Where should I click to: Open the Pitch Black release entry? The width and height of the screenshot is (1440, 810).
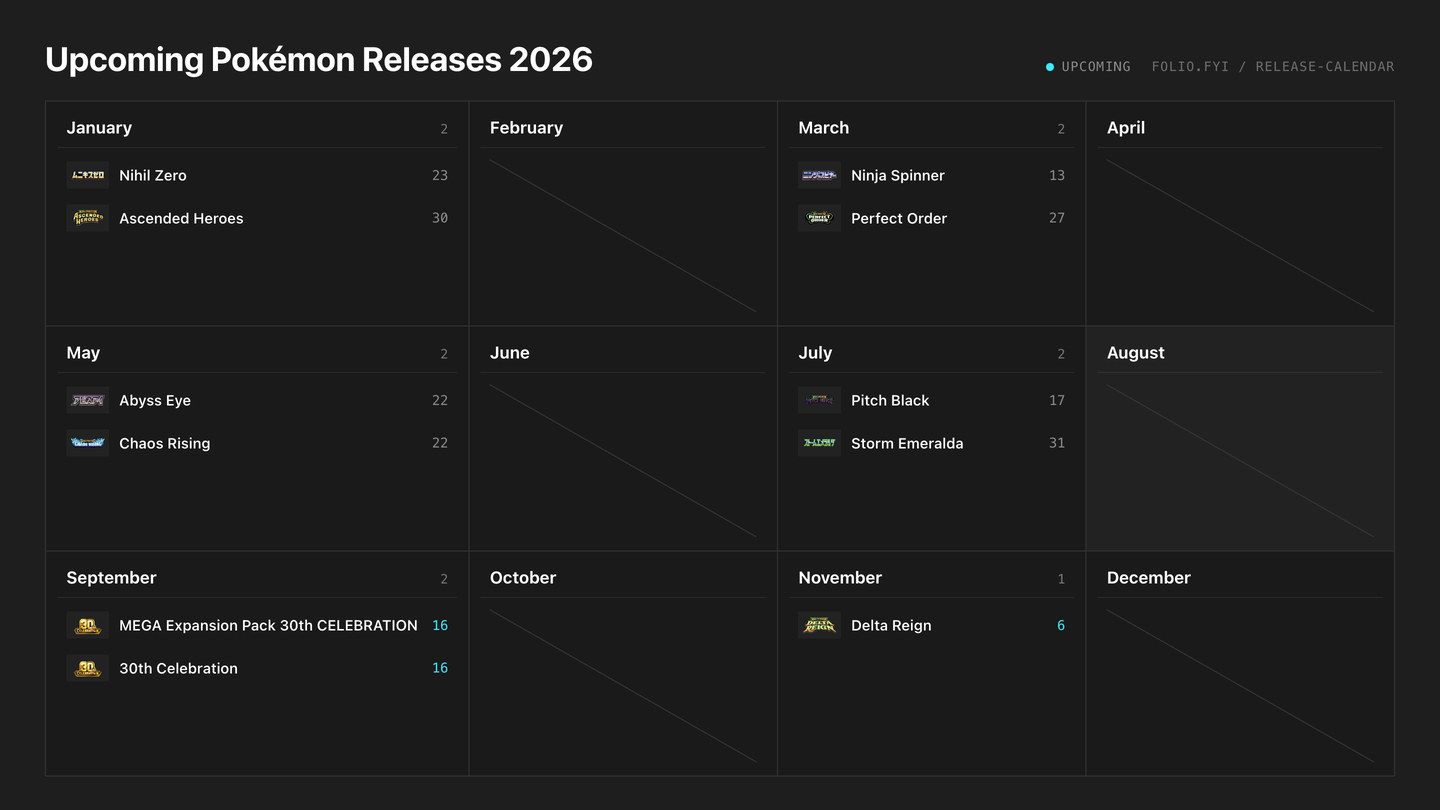click(x=932, y=400)
